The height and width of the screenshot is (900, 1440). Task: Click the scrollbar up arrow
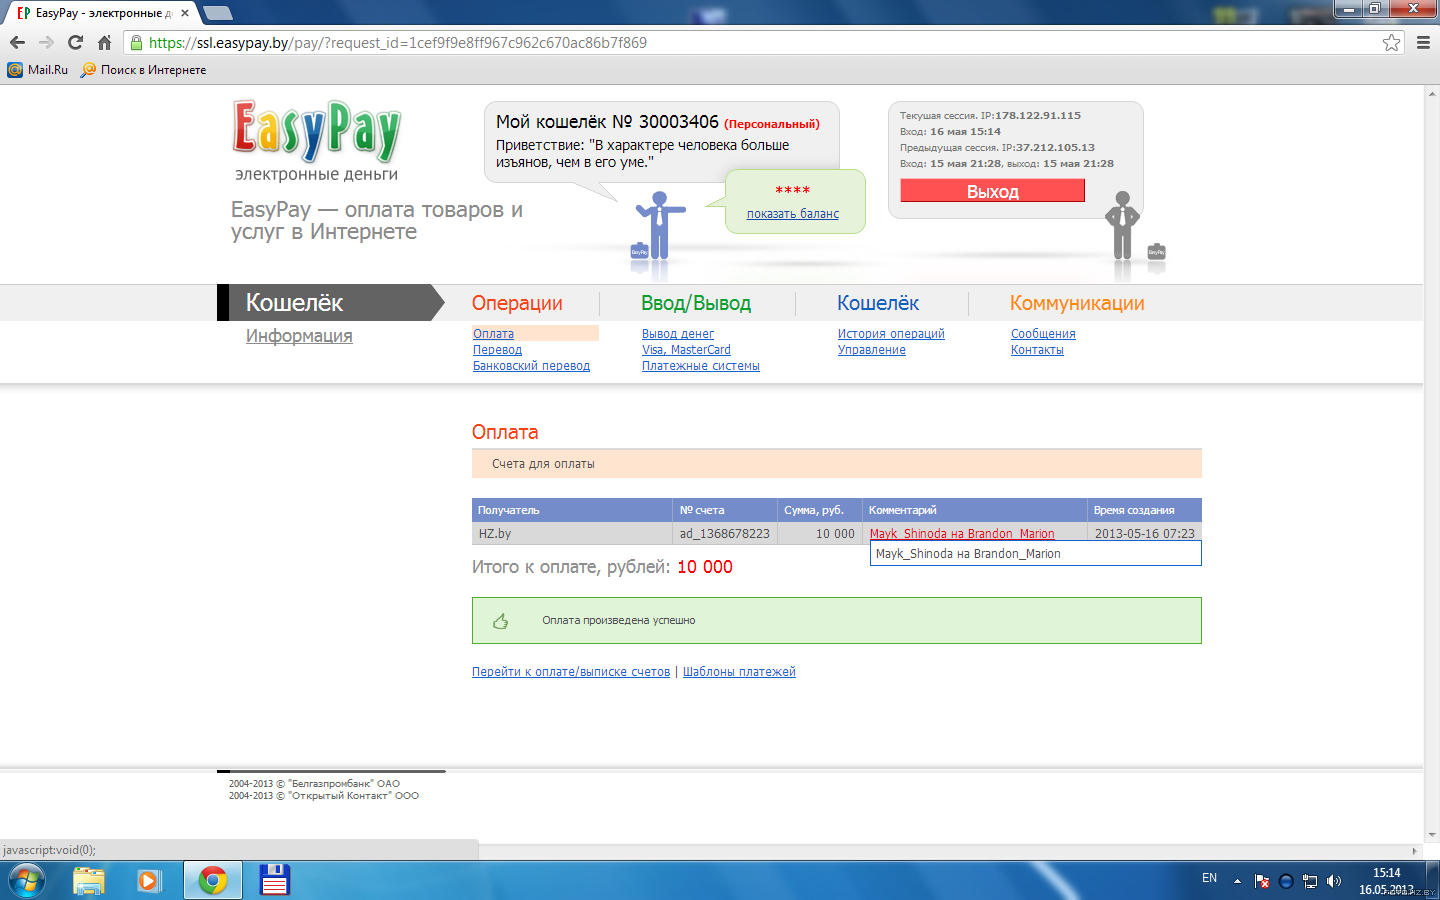pyautogui.click(x=1431, y=93)
